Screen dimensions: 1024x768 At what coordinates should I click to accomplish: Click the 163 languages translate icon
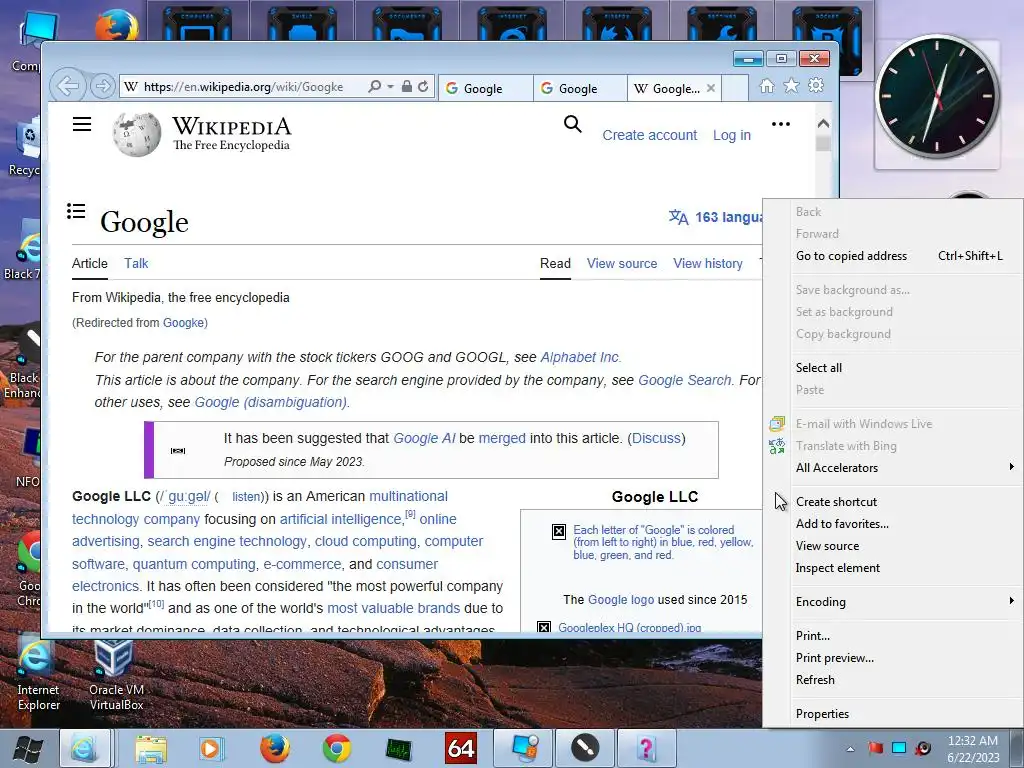[x=679, y=217]
